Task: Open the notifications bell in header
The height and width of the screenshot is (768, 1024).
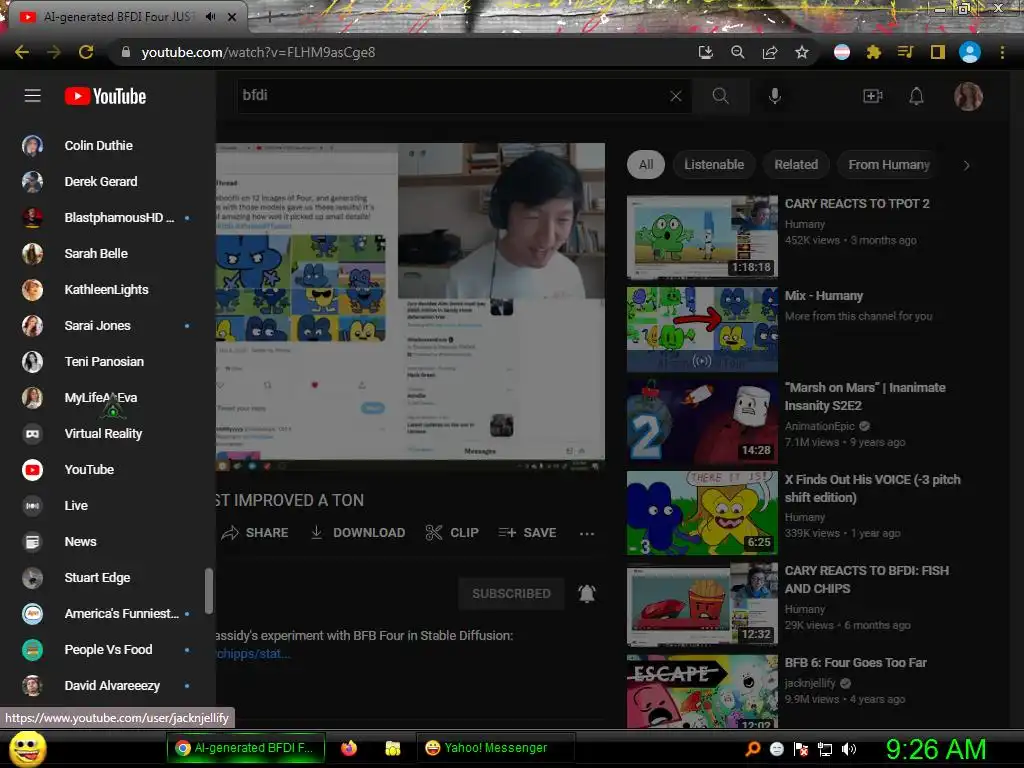Action: pyautogui.click(x=916, y=96)
